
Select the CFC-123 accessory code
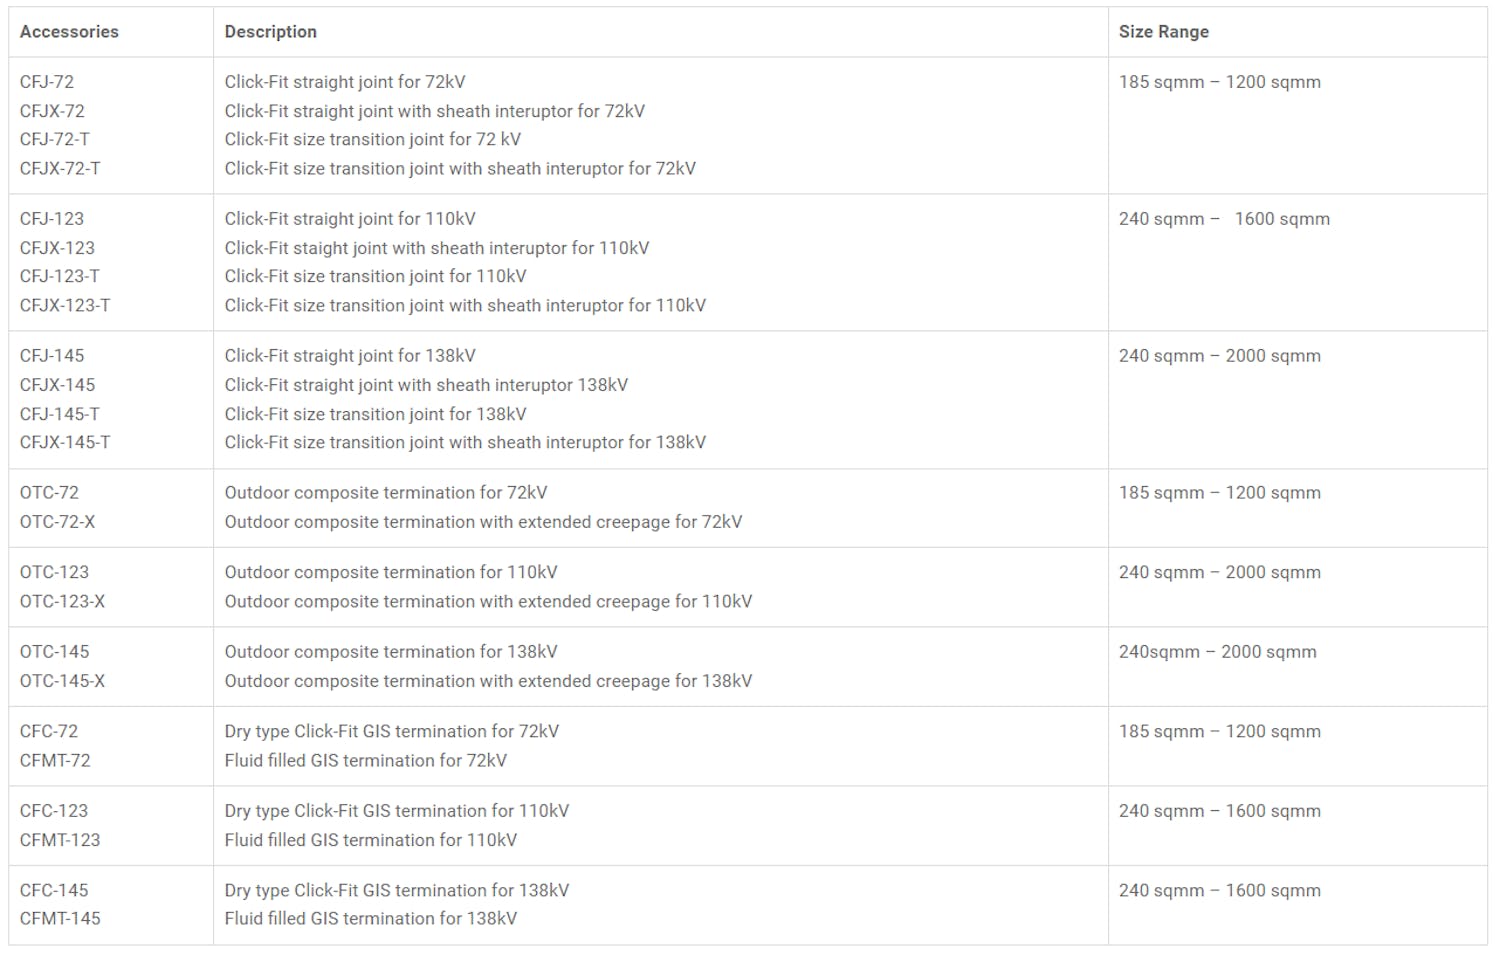coord(54,811)
